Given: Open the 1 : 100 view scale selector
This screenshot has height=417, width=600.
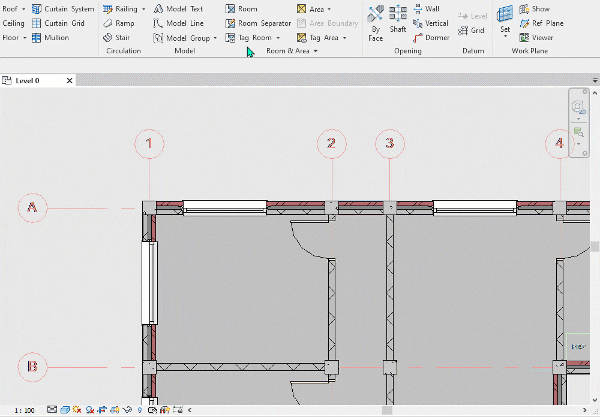Looking at the screenshot, I should 24,410.
